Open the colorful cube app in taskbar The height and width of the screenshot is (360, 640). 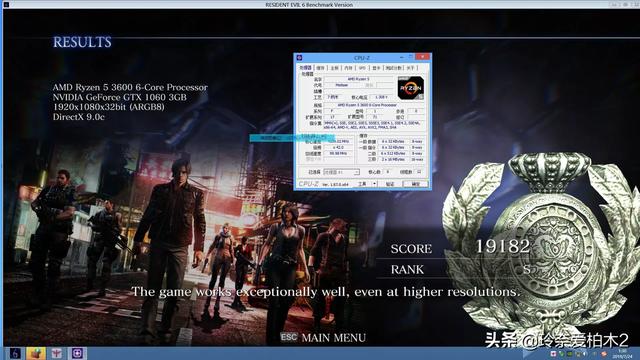(x=36, y=353)
